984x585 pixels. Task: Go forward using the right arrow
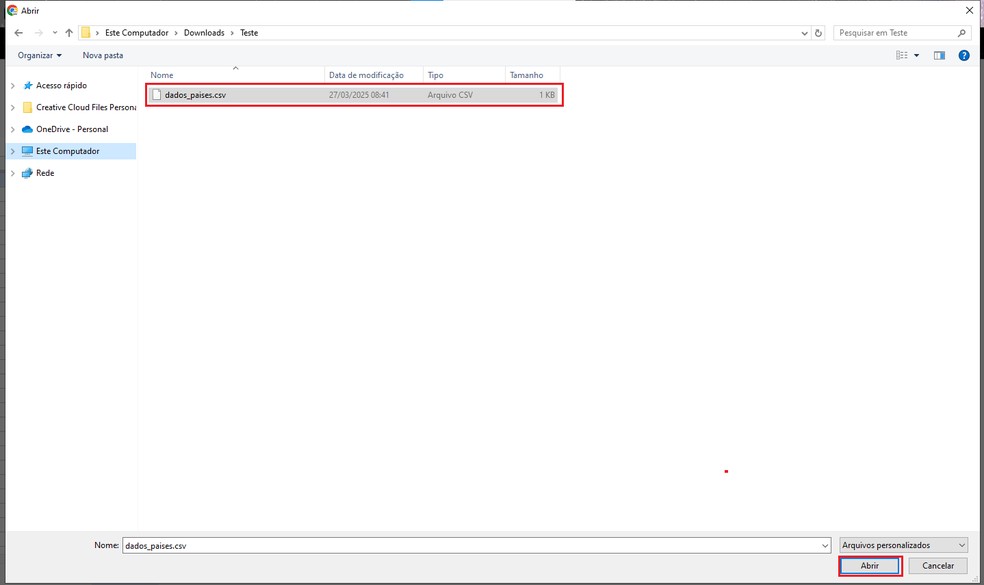tap(38, 33)
